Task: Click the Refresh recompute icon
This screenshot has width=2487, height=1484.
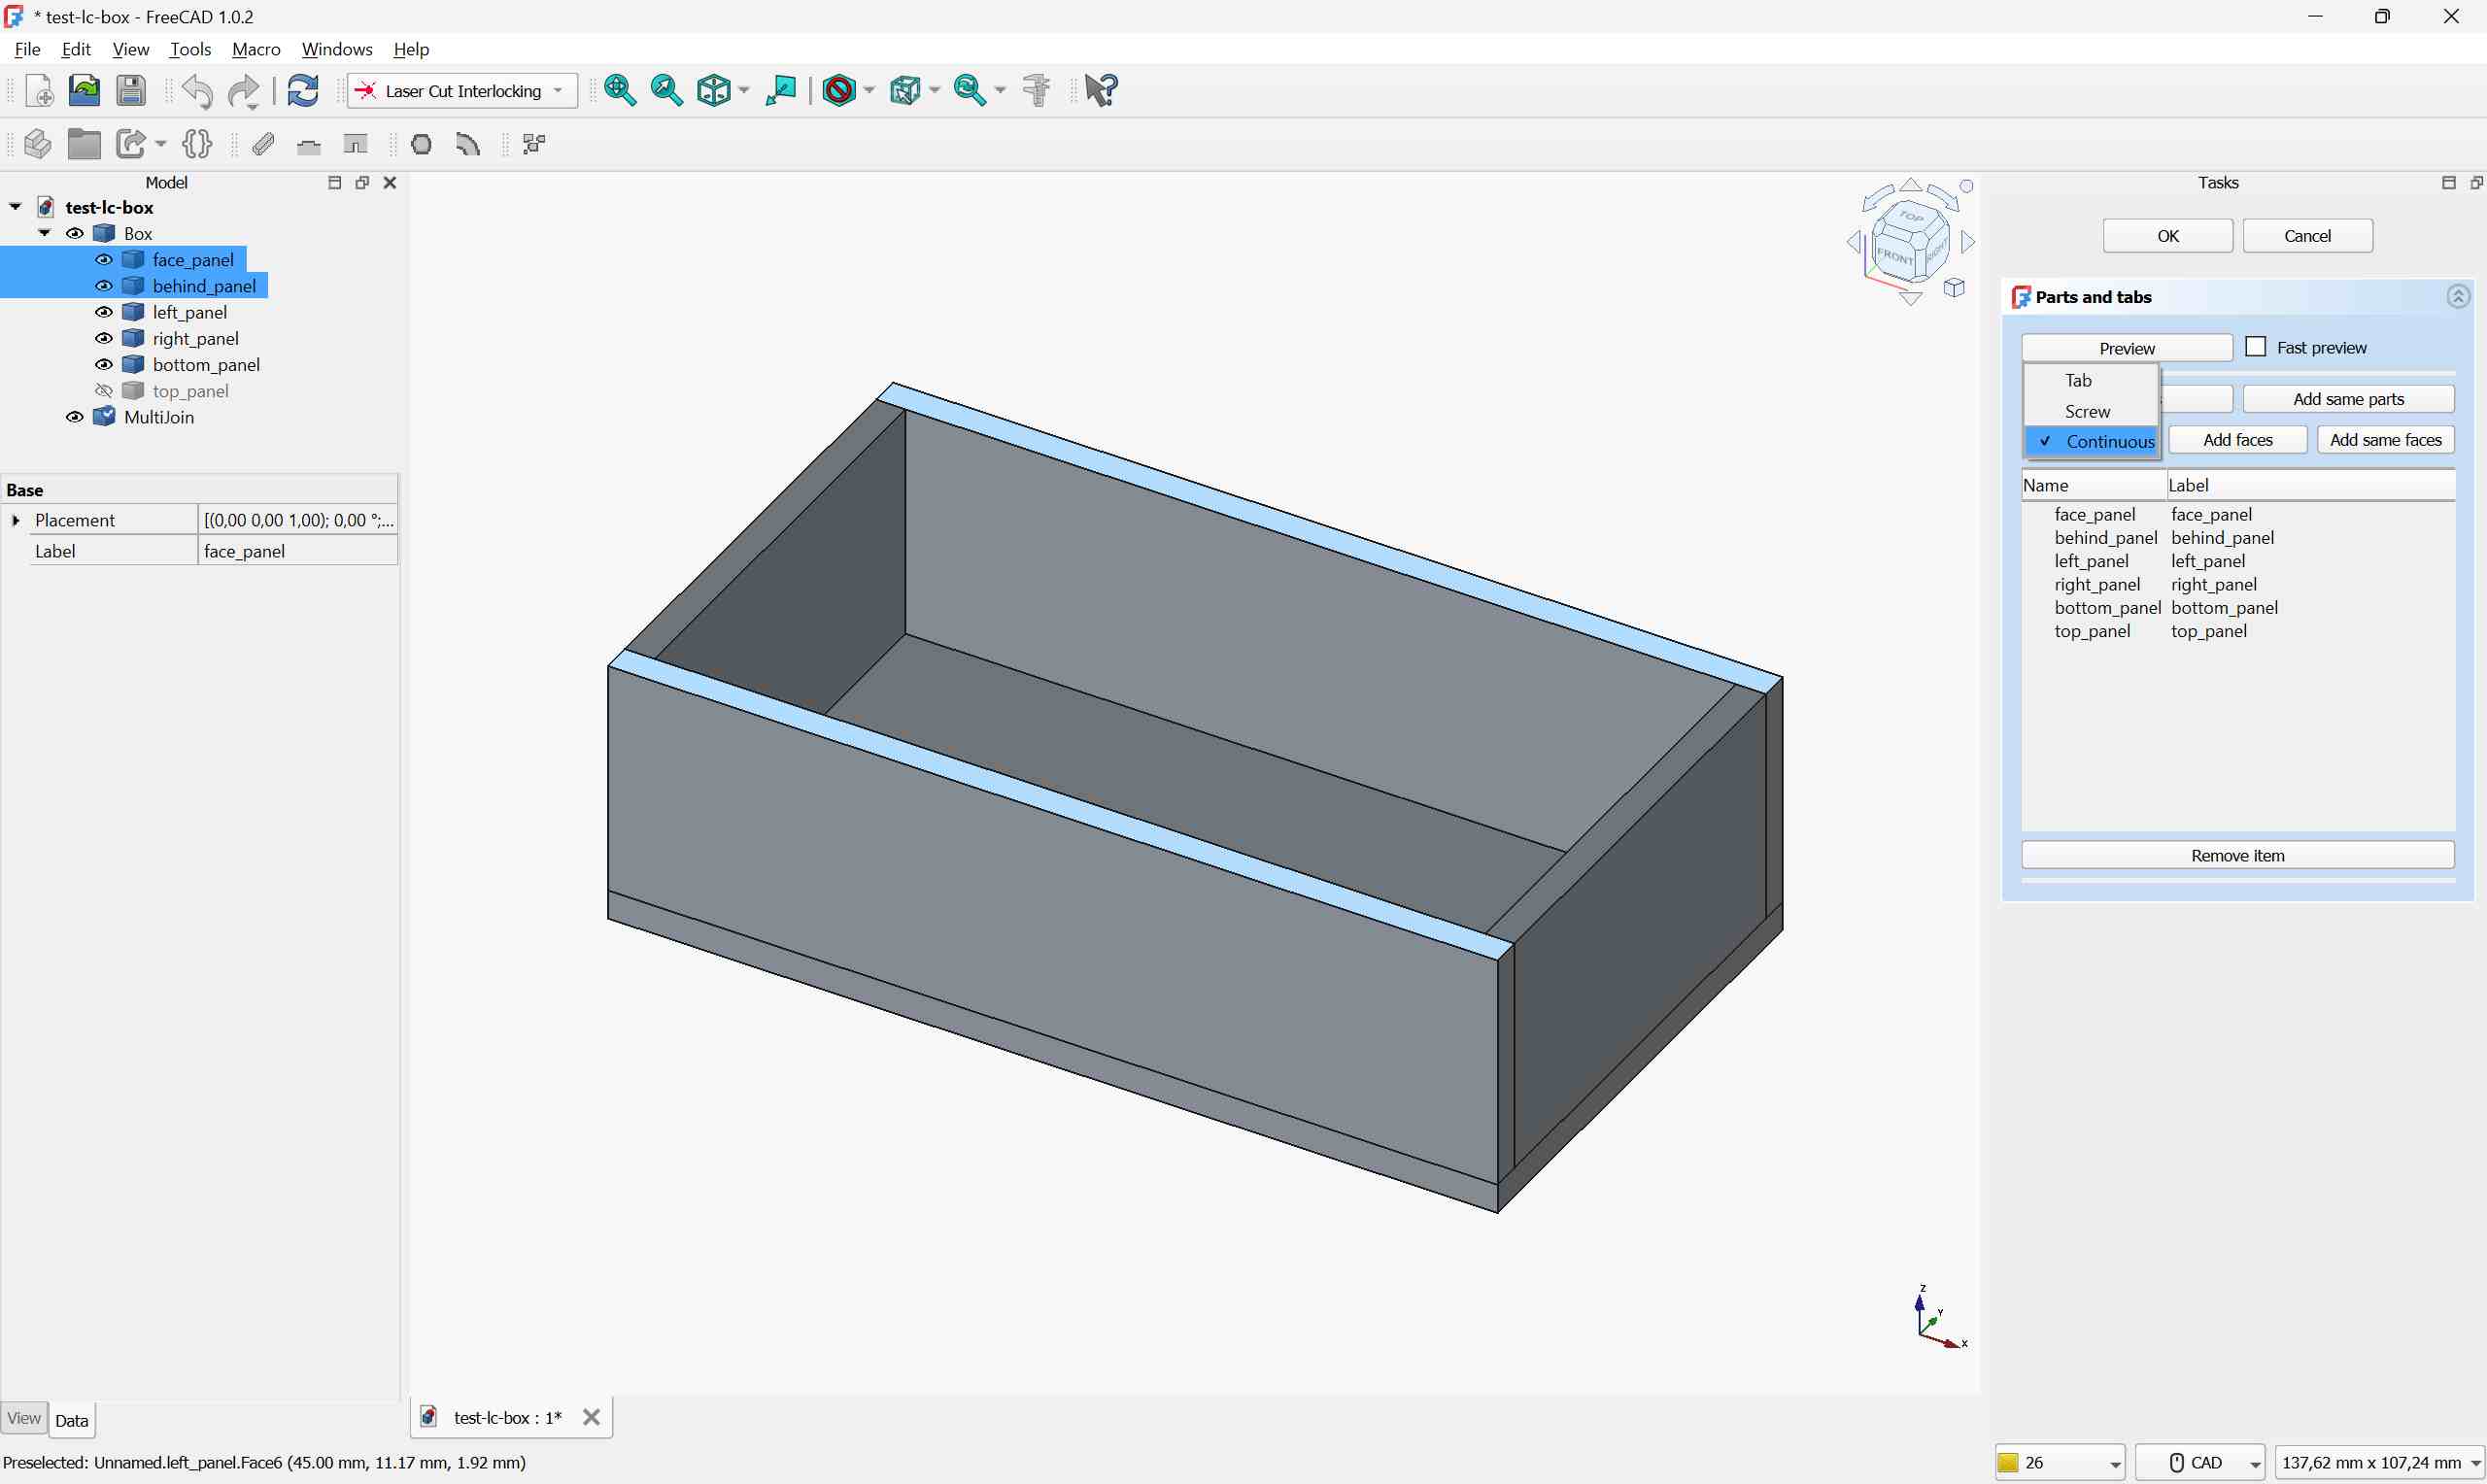Action: tap(303, 91)
